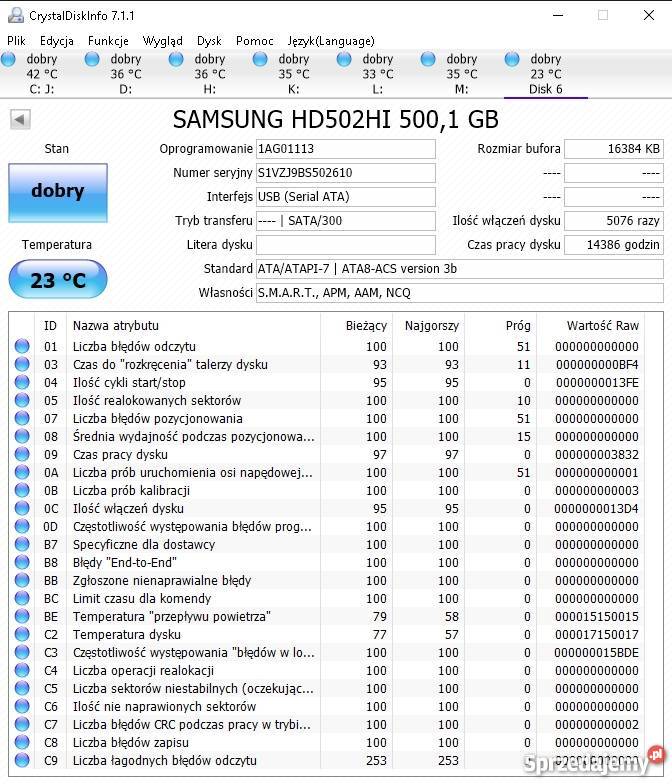The image size is (672, 784).
Task: Click the Interfejs field USB (Serial ATA)
Action: (346, 197)
